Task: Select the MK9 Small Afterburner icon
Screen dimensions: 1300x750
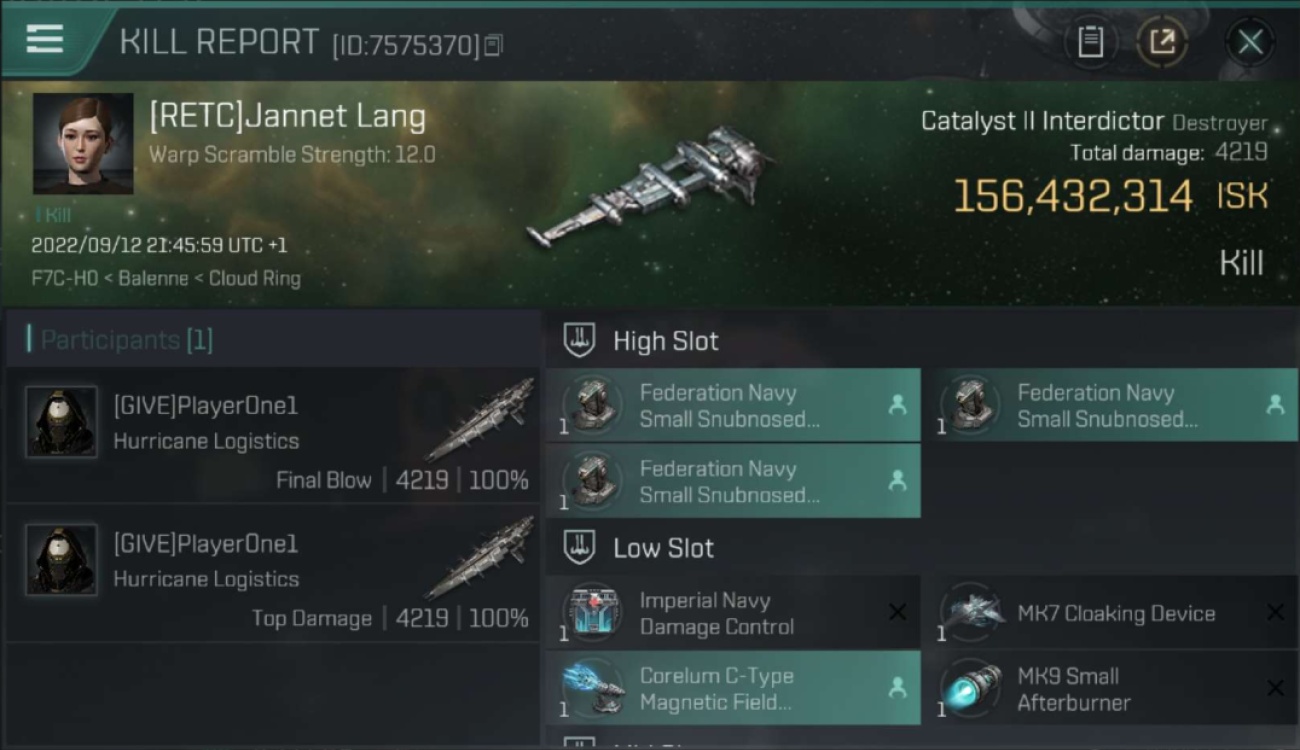Action: pos(970,688)
